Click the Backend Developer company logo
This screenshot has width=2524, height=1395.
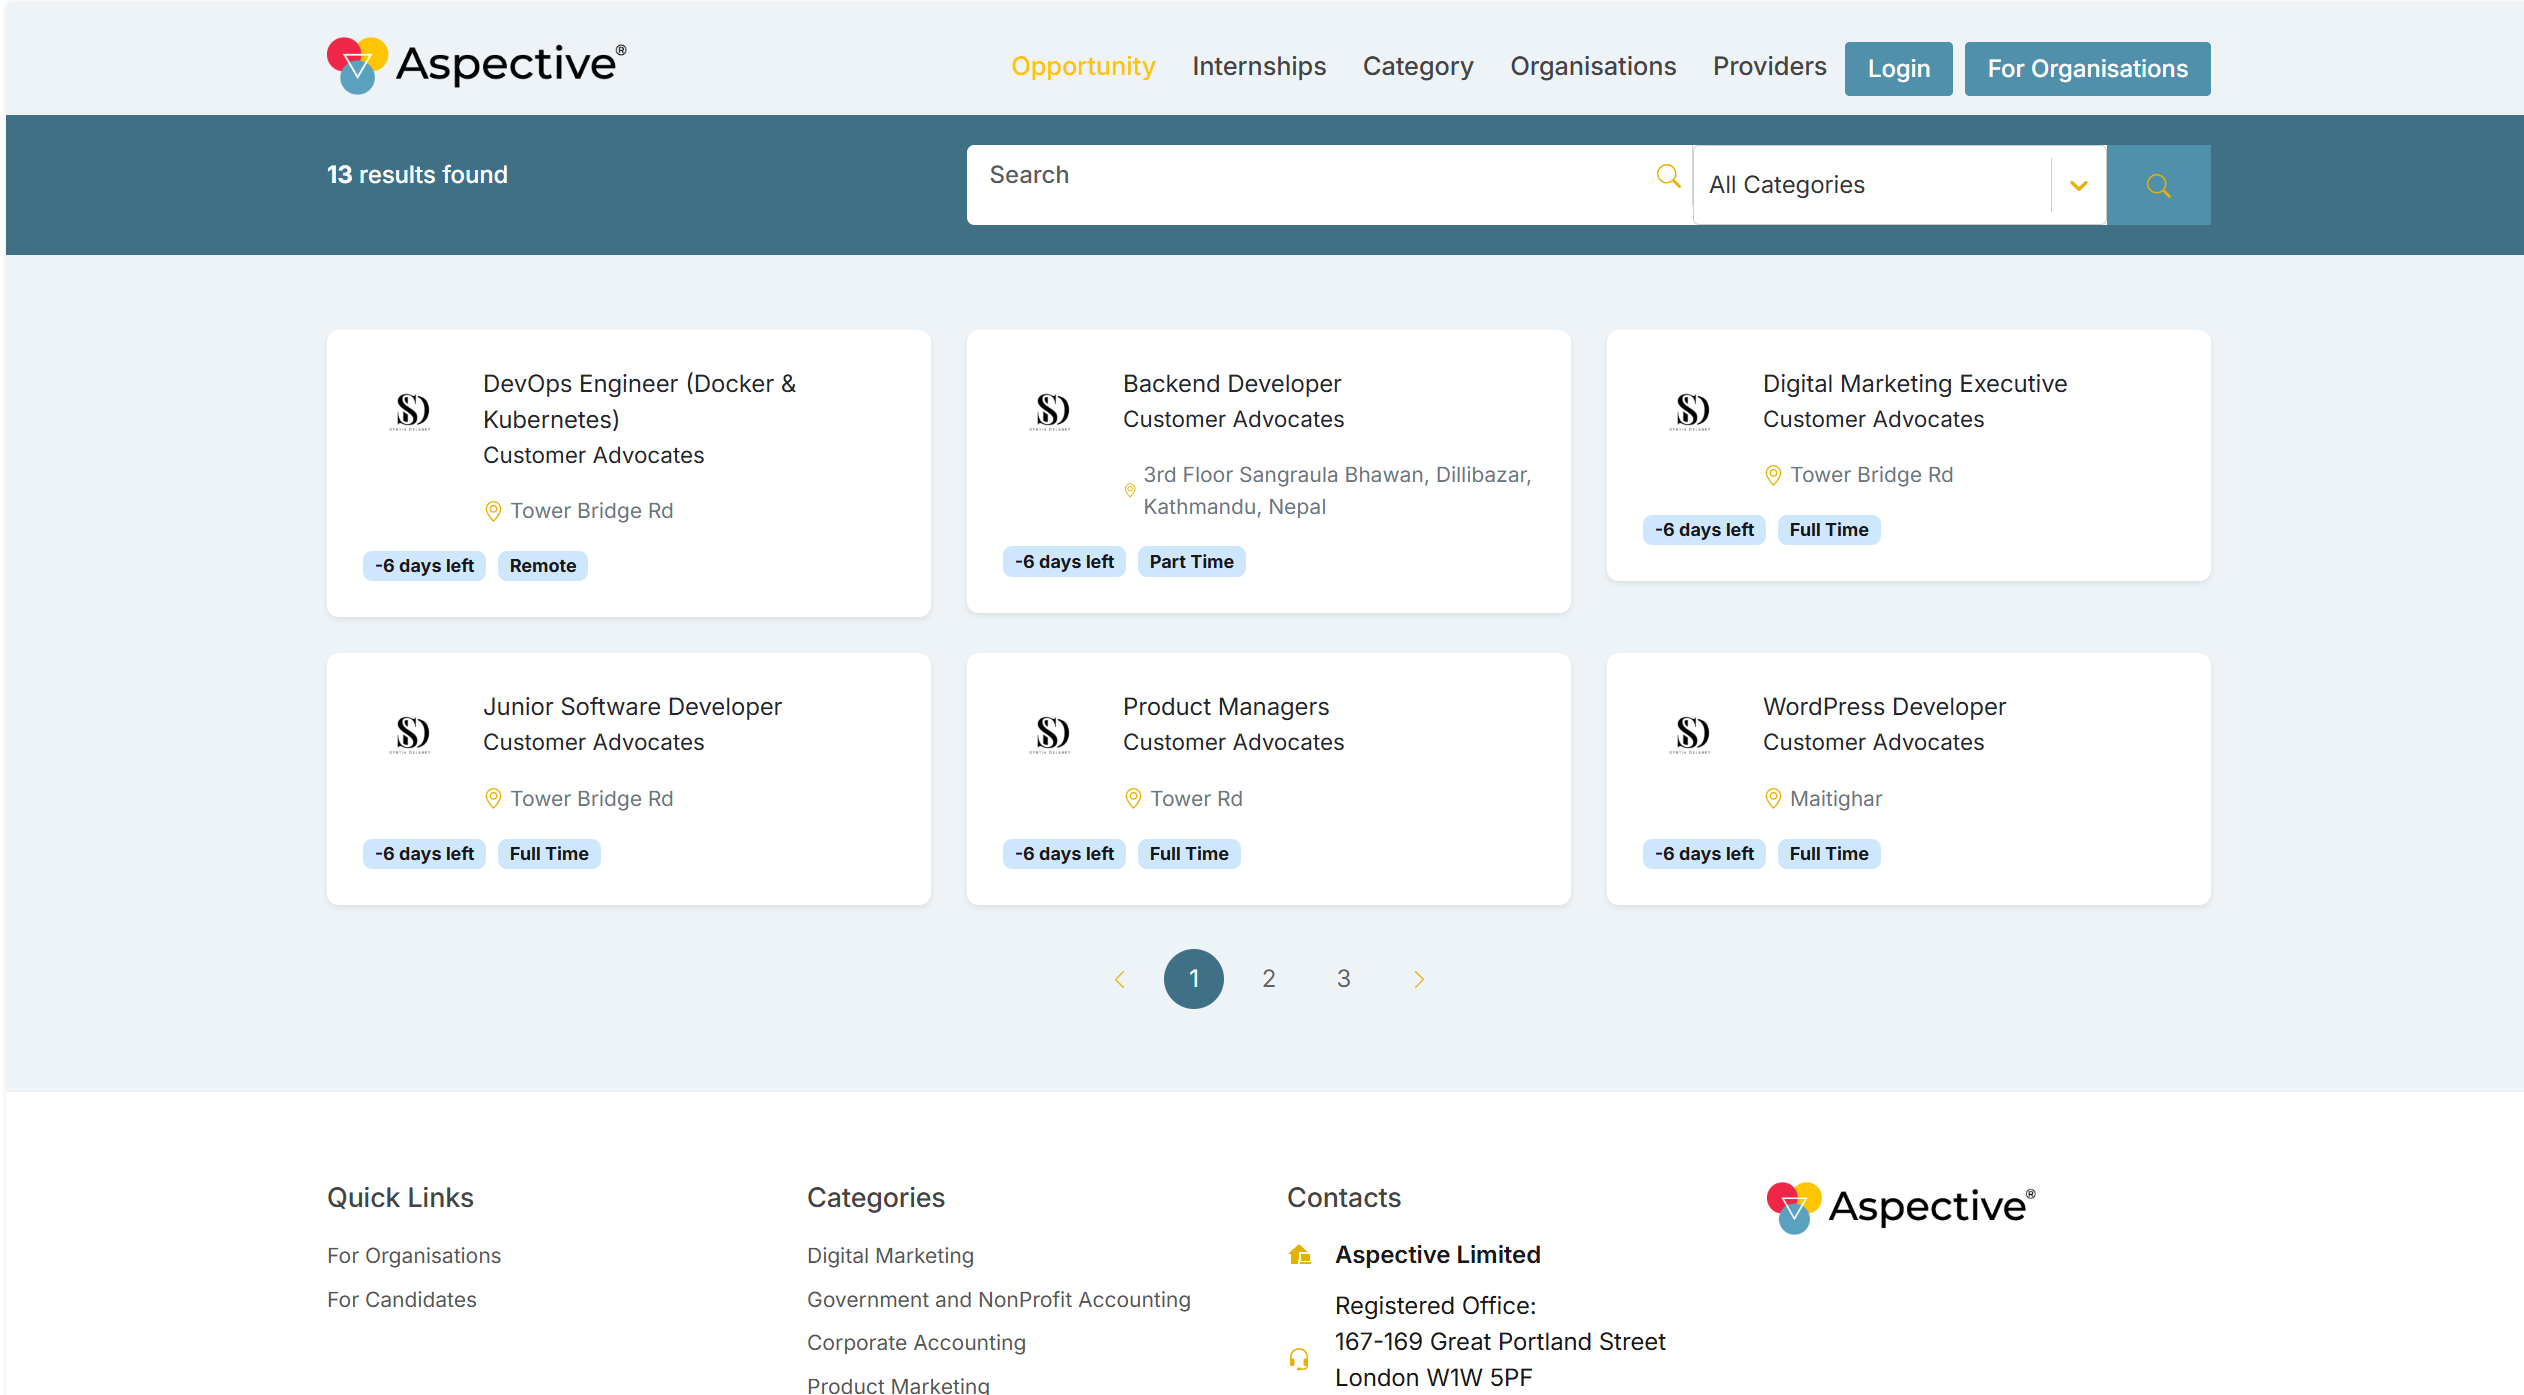coord(1050,411)
